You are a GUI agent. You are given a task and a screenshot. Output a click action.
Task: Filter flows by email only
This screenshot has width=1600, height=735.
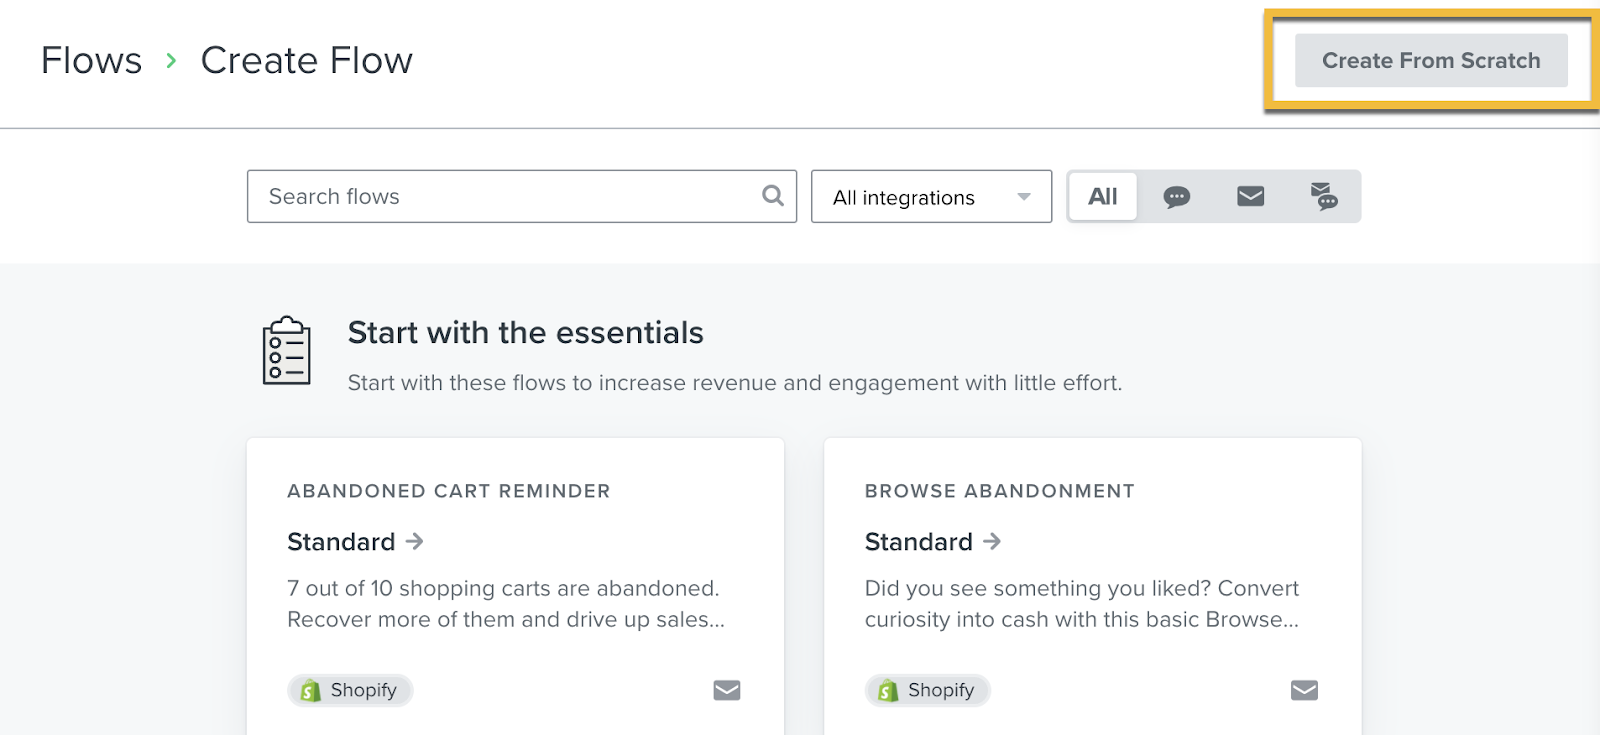1250,197
